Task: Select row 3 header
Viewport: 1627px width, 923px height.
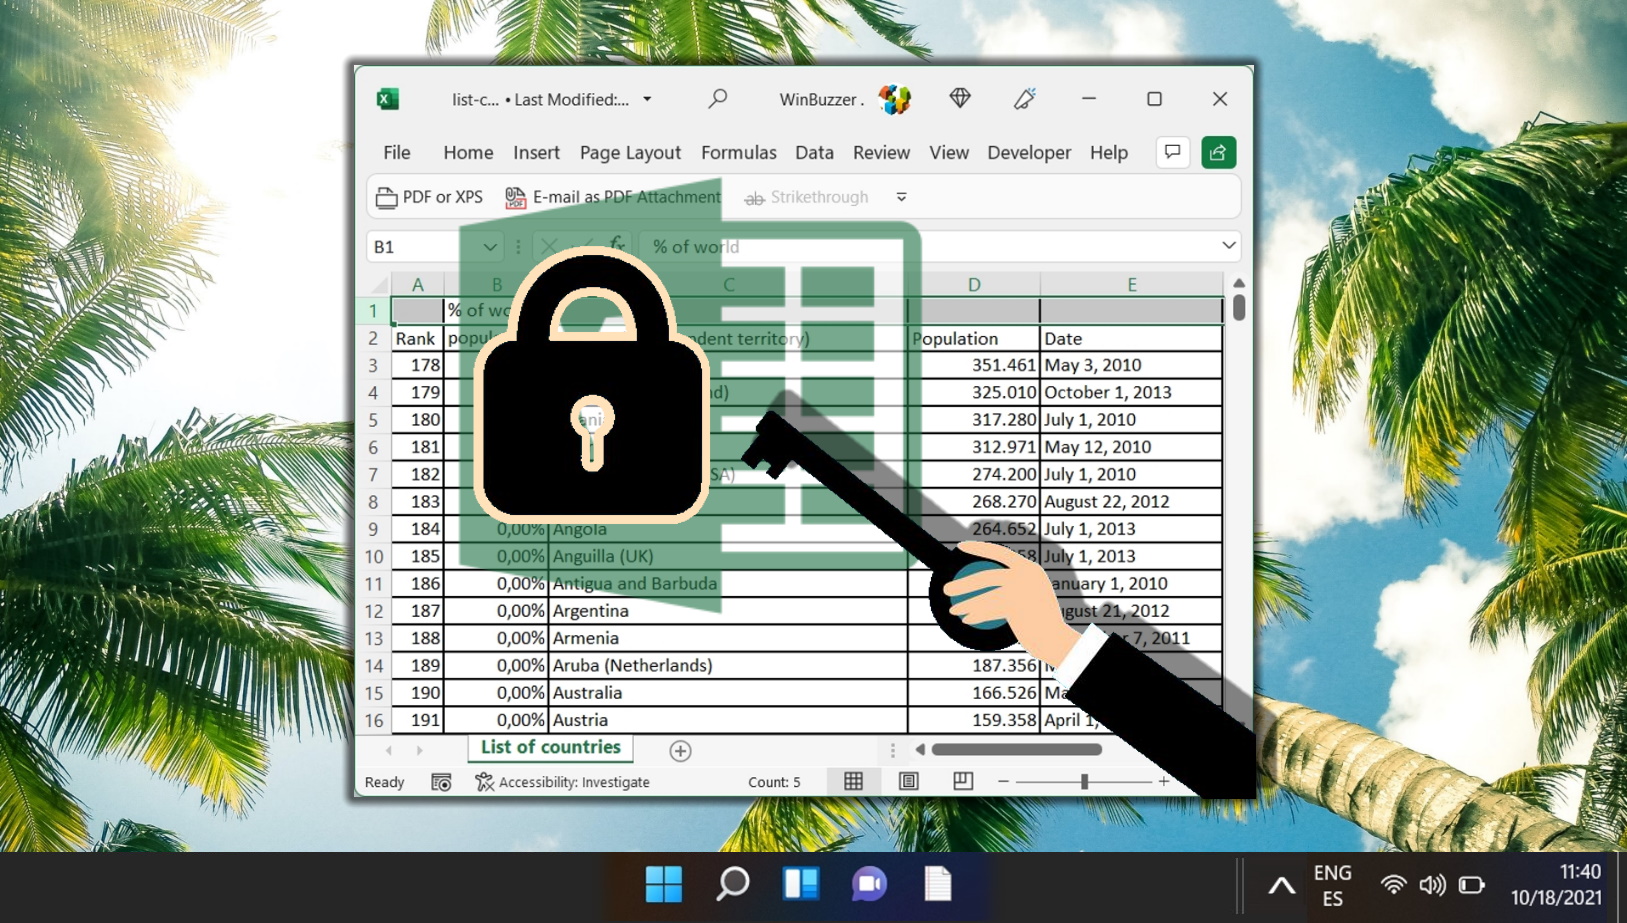Action: click(373, 365)
